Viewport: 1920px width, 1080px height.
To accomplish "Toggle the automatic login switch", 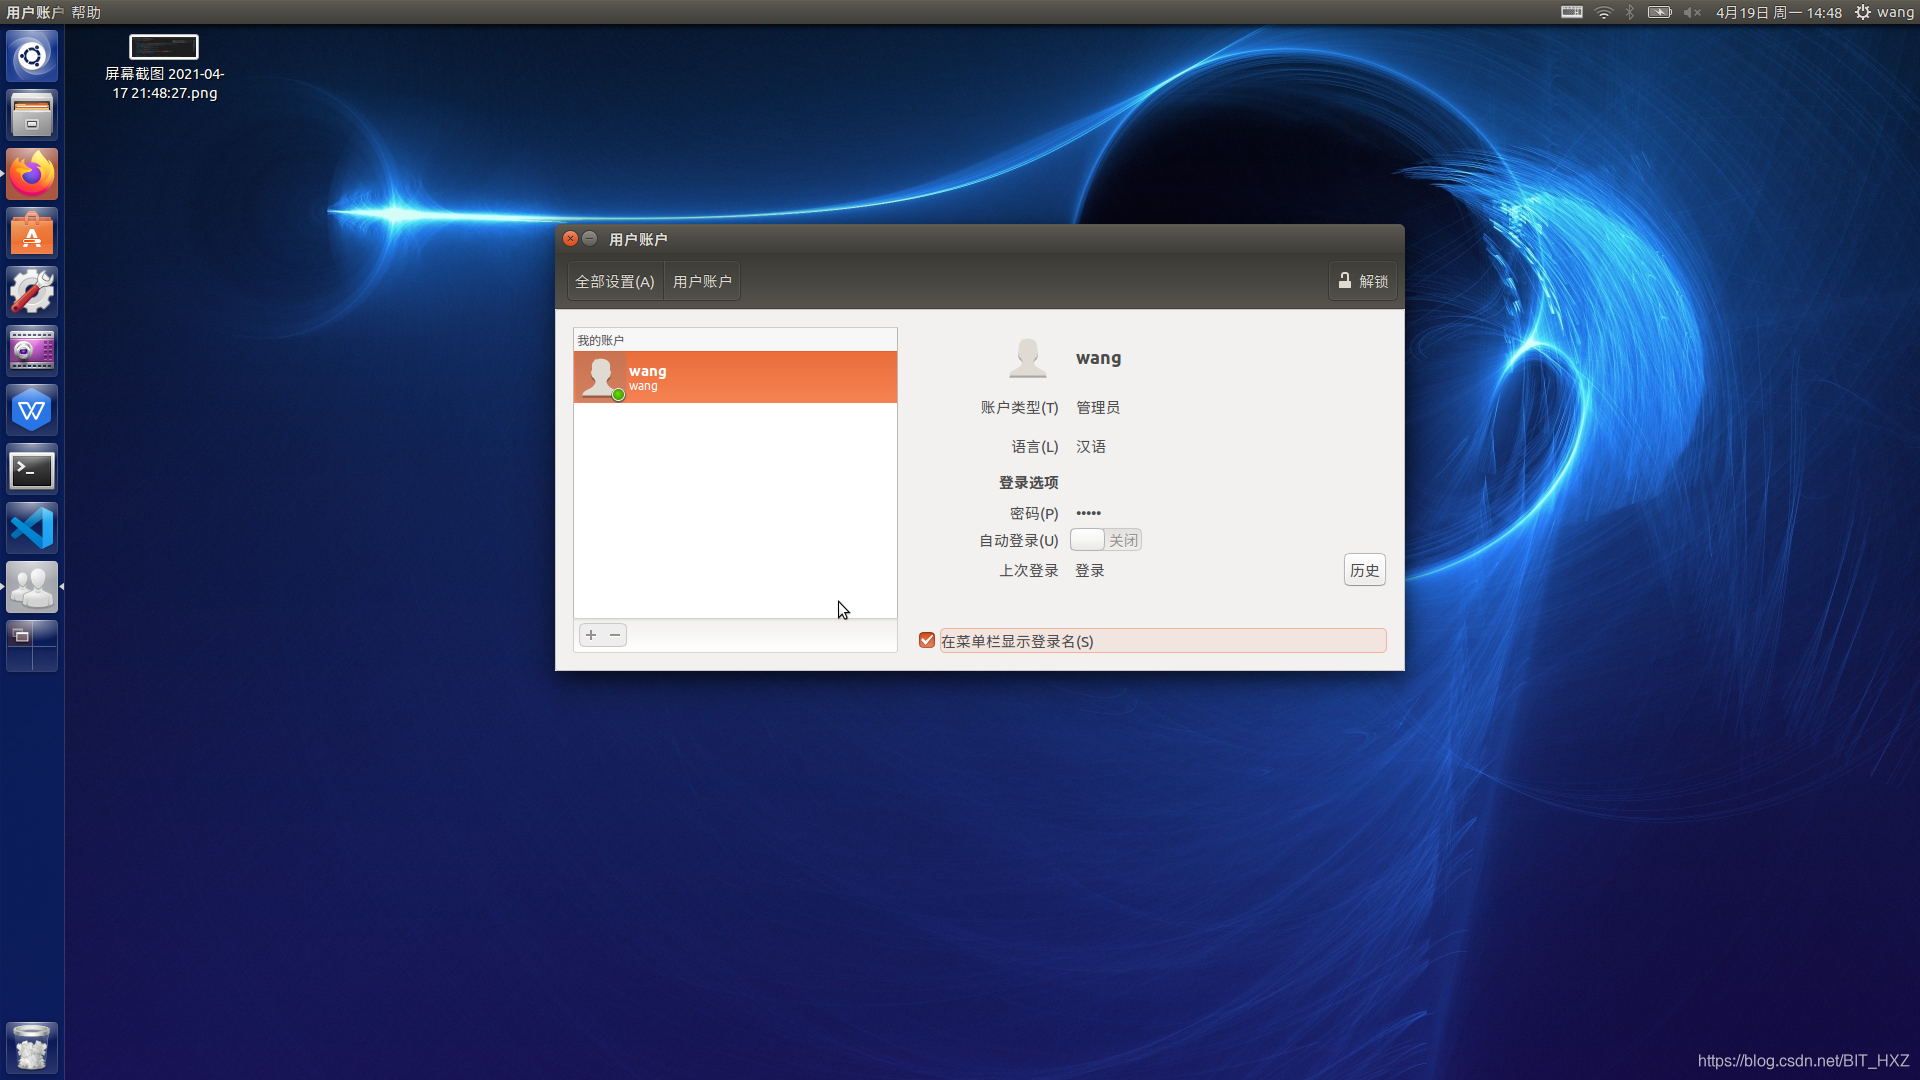I will (1105, 540).
